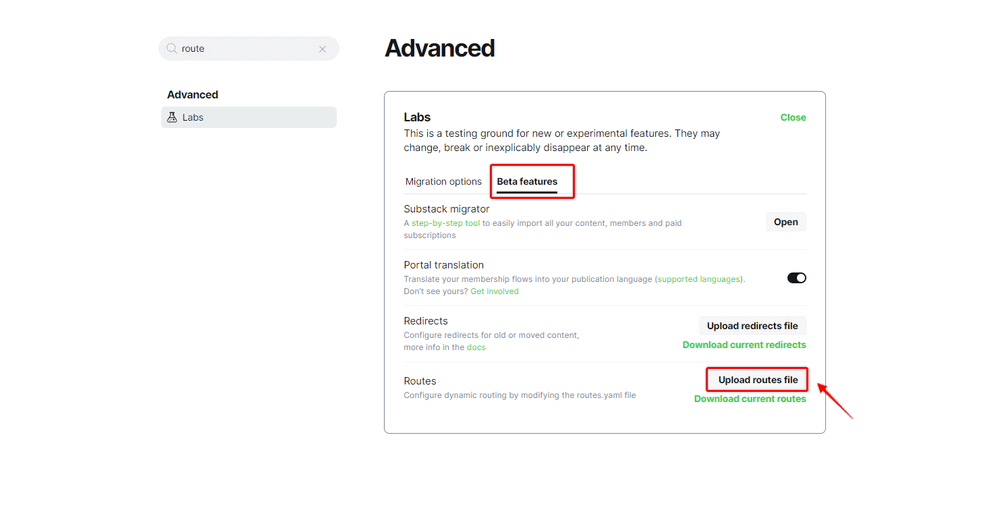
Task: Toggle the Portal translation switch
Action: pyautogui.click(x=796, y=278)
